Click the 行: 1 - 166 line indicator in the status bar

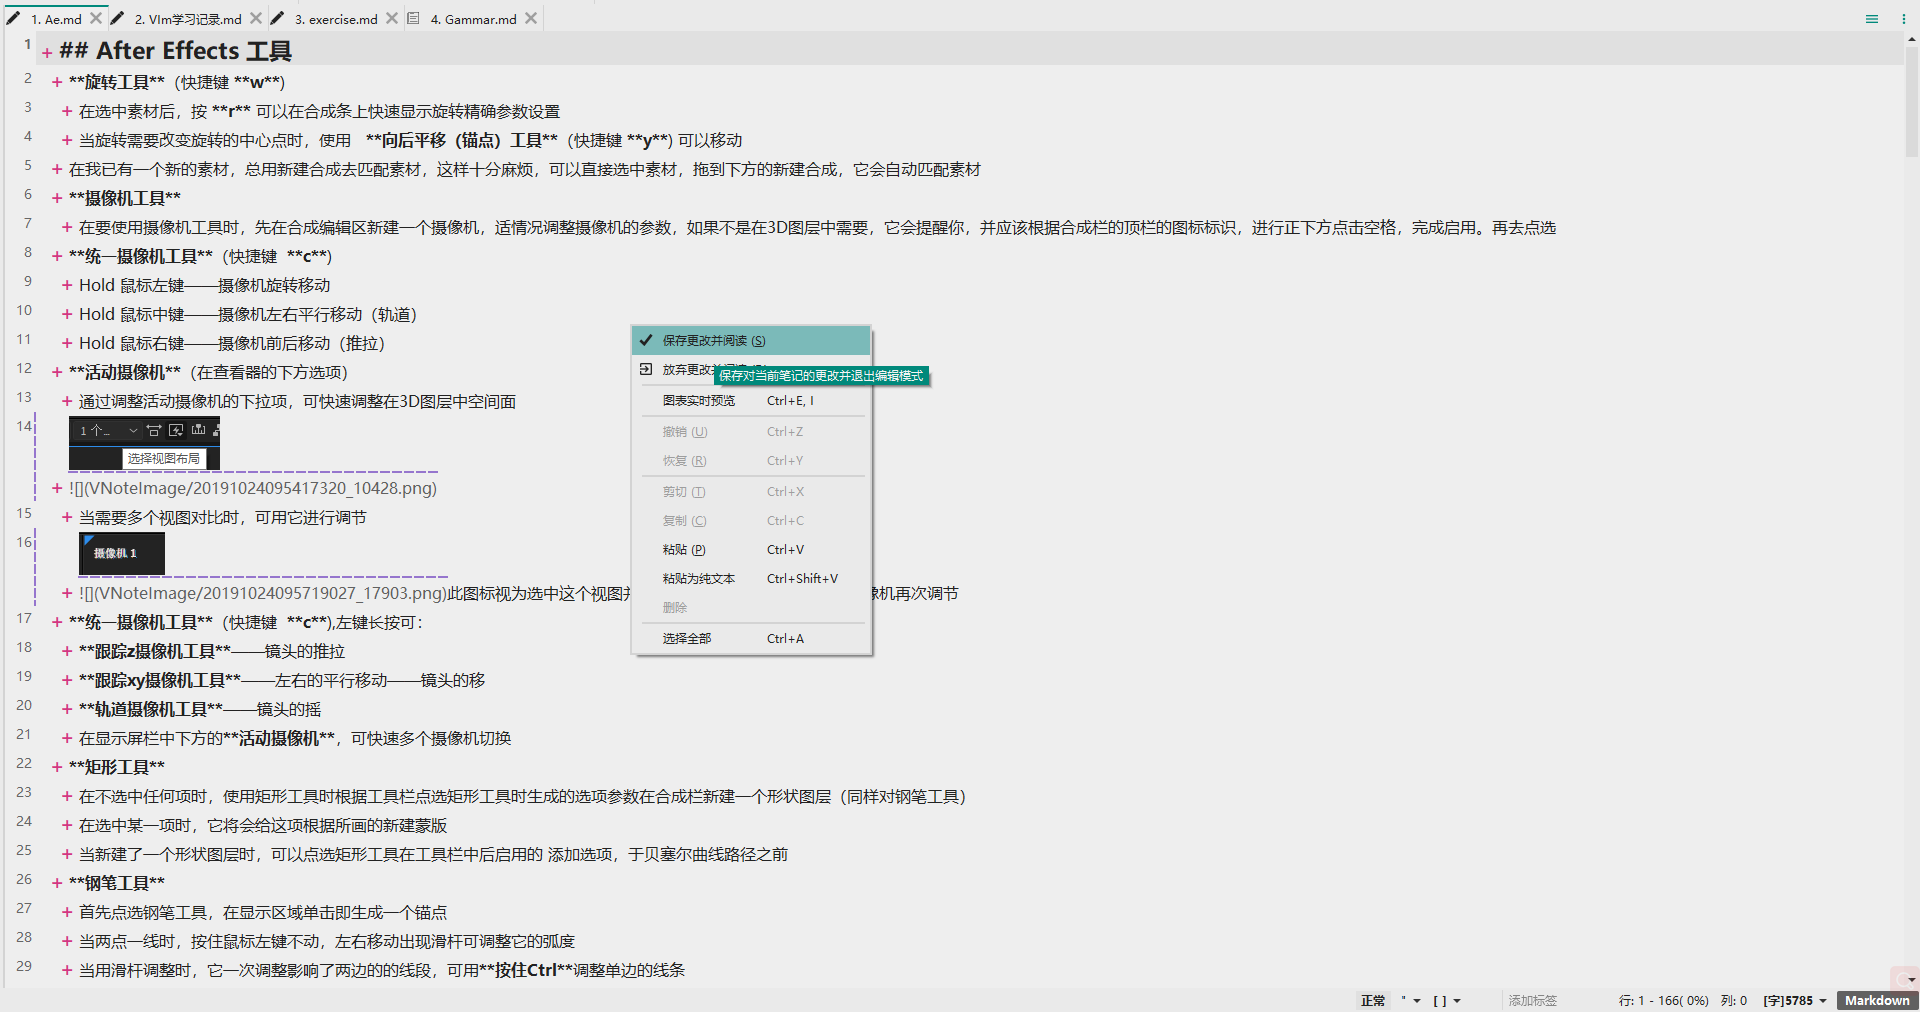tap(1664, 1000)
